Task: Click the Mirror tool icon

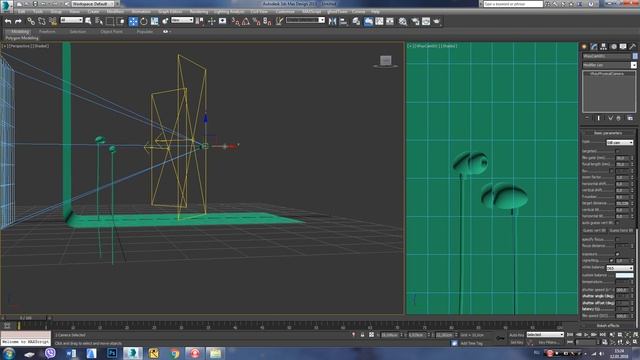Action: tap(333, 21)
